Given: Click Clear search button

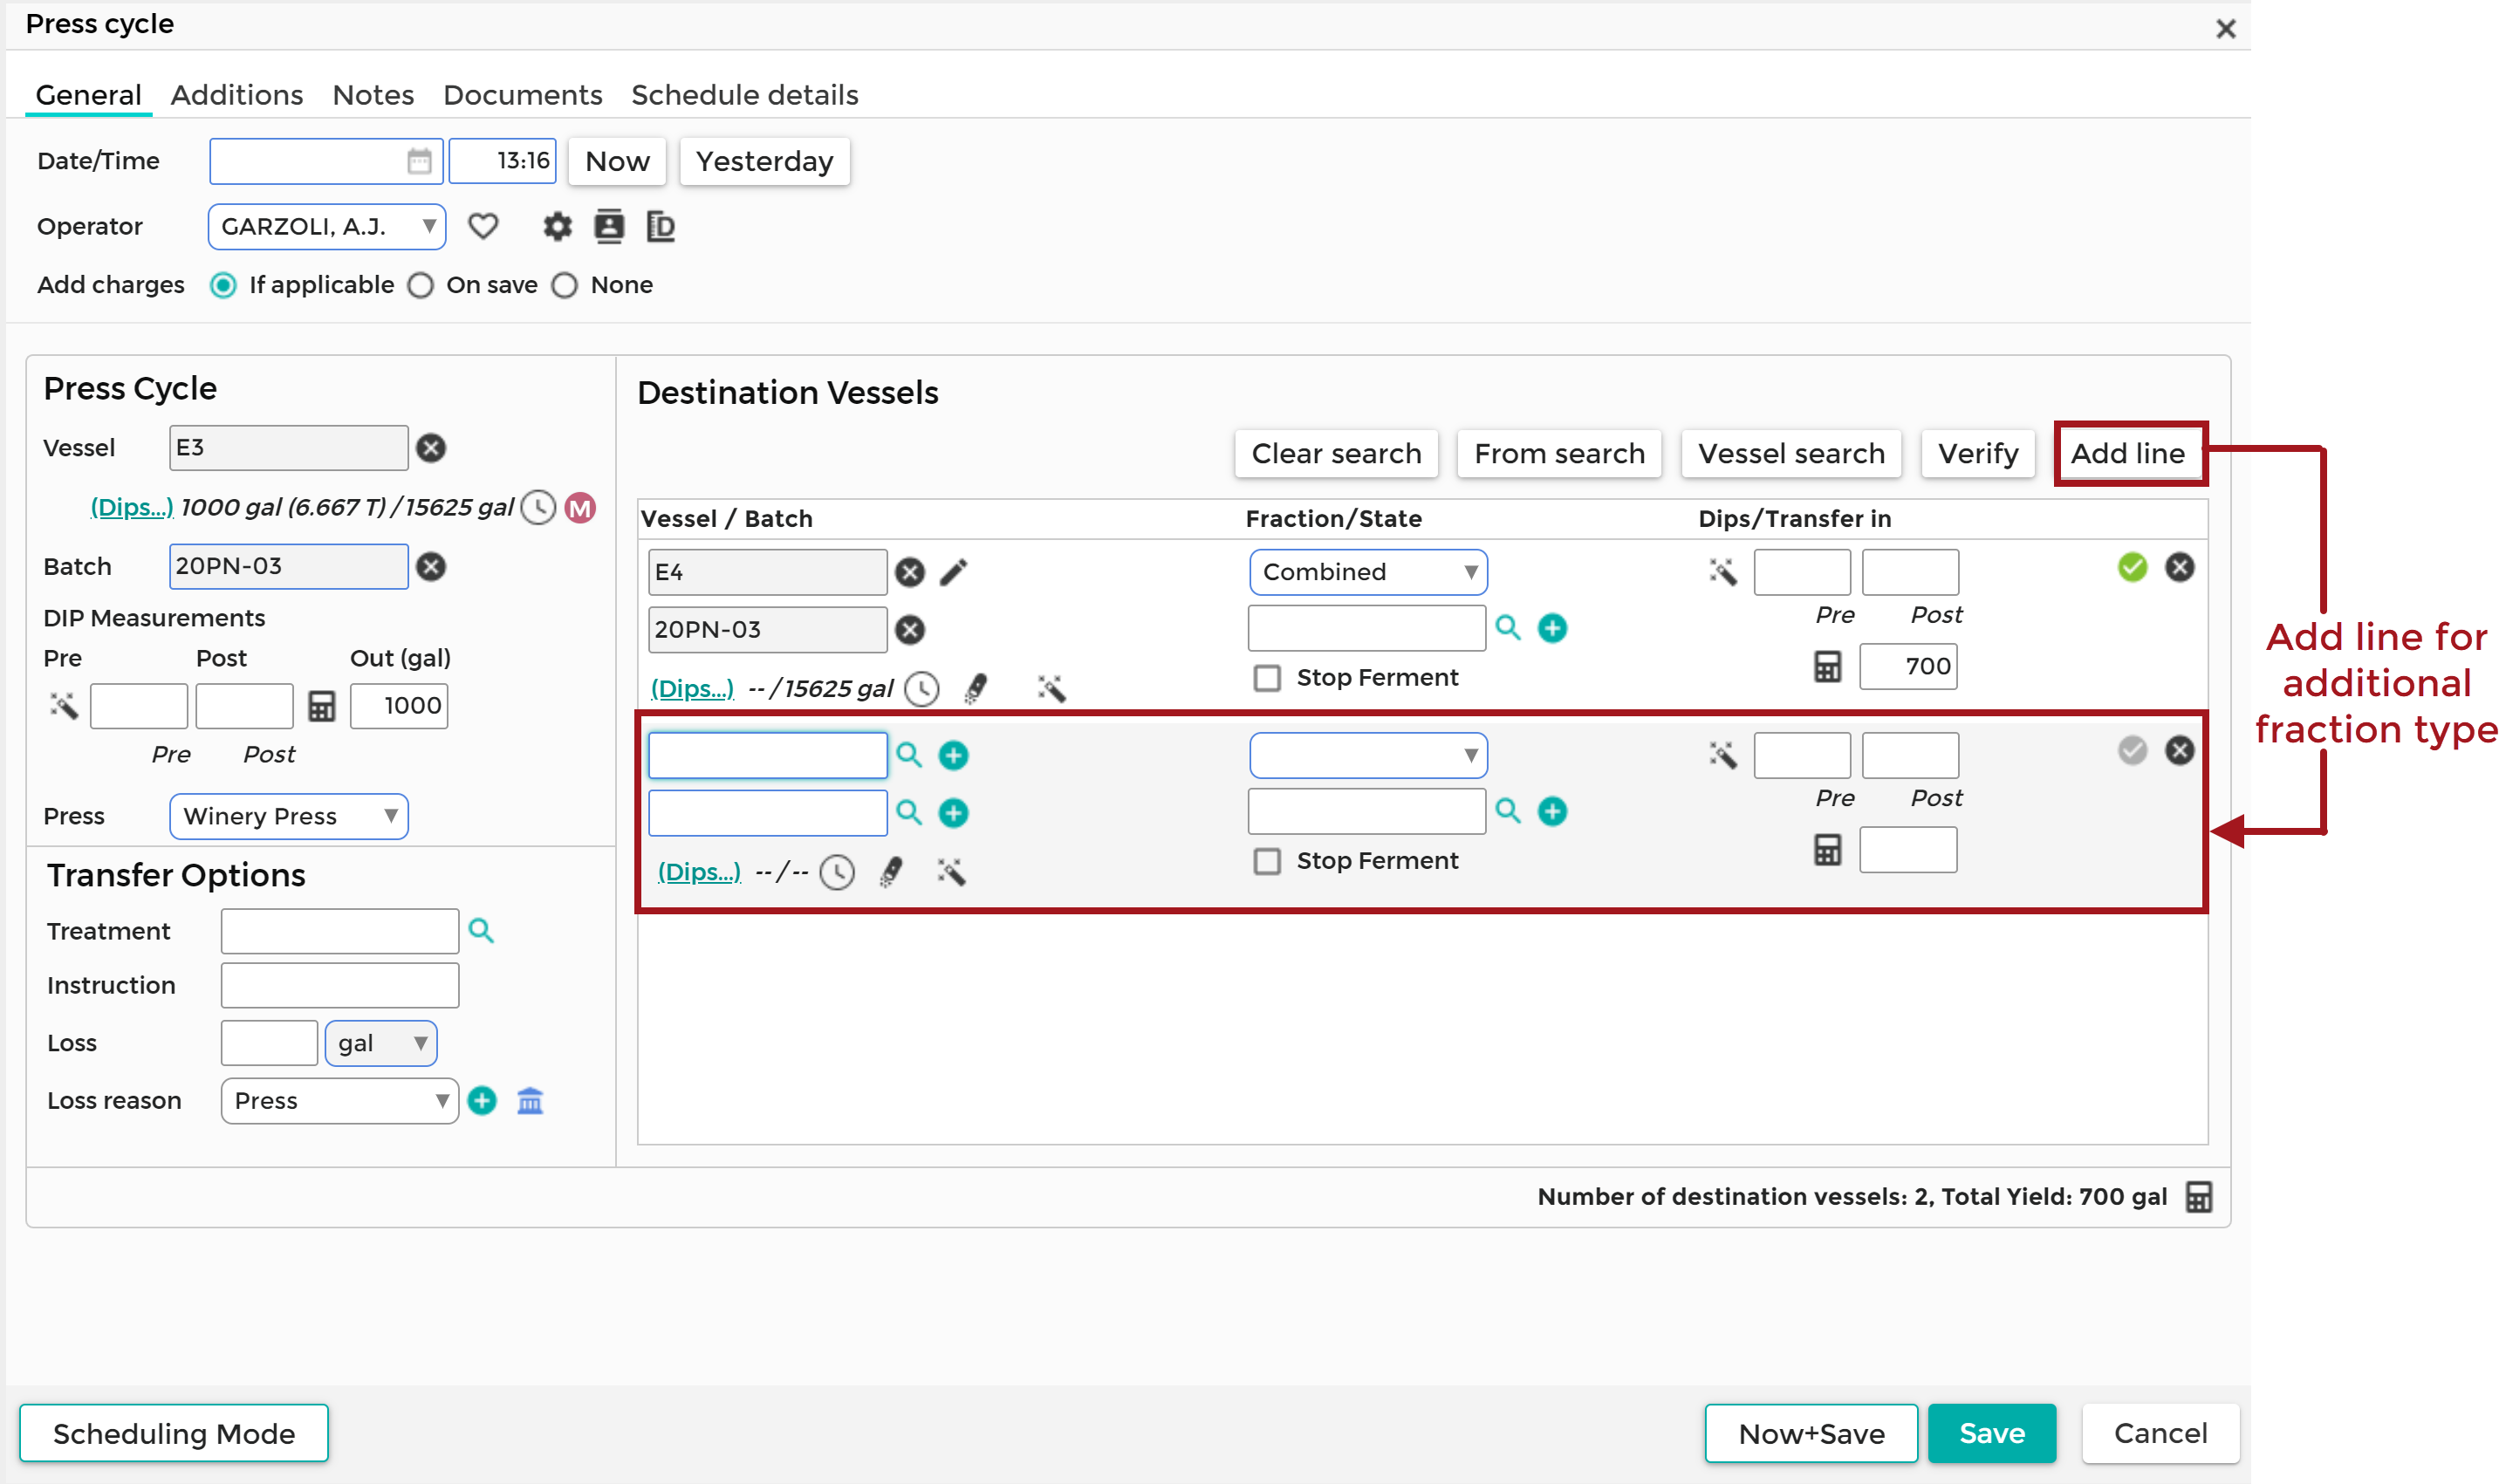Looking at the screenshot, I should 1336,454.
